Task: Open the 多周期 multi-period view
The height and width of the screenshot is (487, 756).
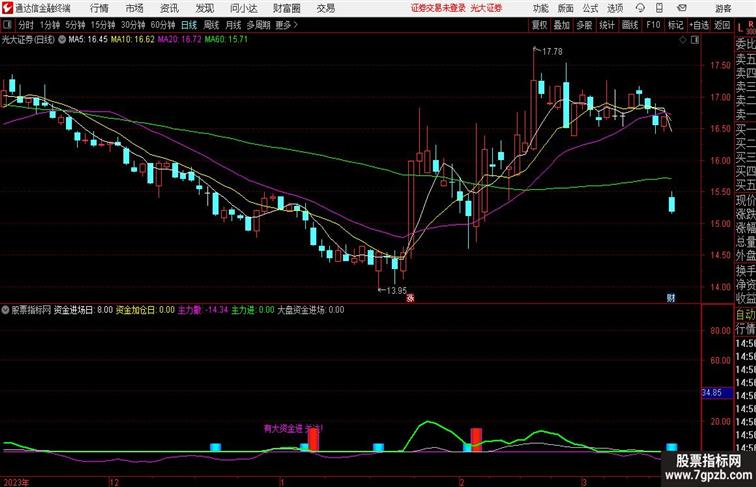Action: pos(258,25)
